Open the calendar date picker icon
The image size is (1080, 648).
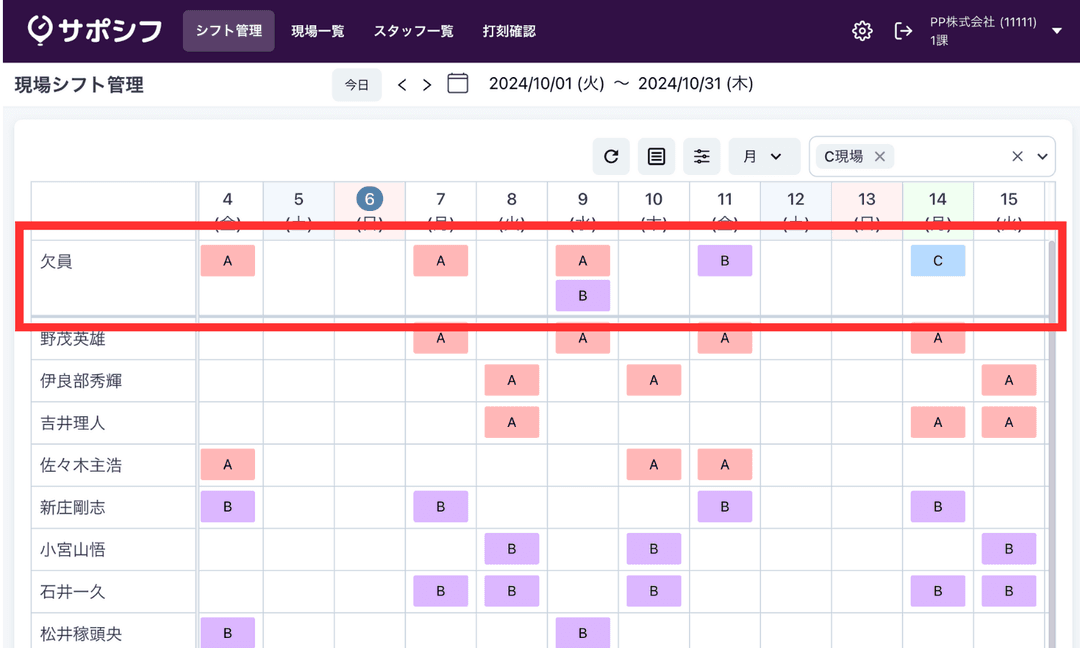click(x=458, y=84)
